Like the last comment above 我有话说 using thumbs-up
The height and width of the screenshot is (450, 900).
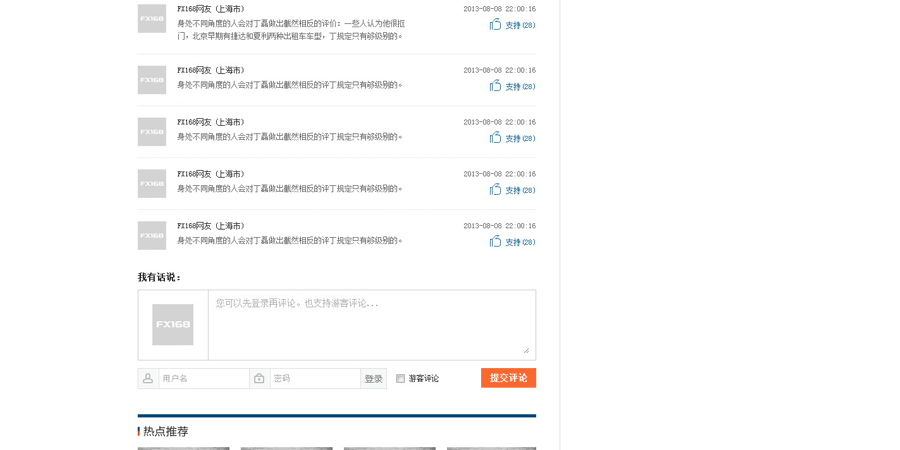[x=495, y=242]
